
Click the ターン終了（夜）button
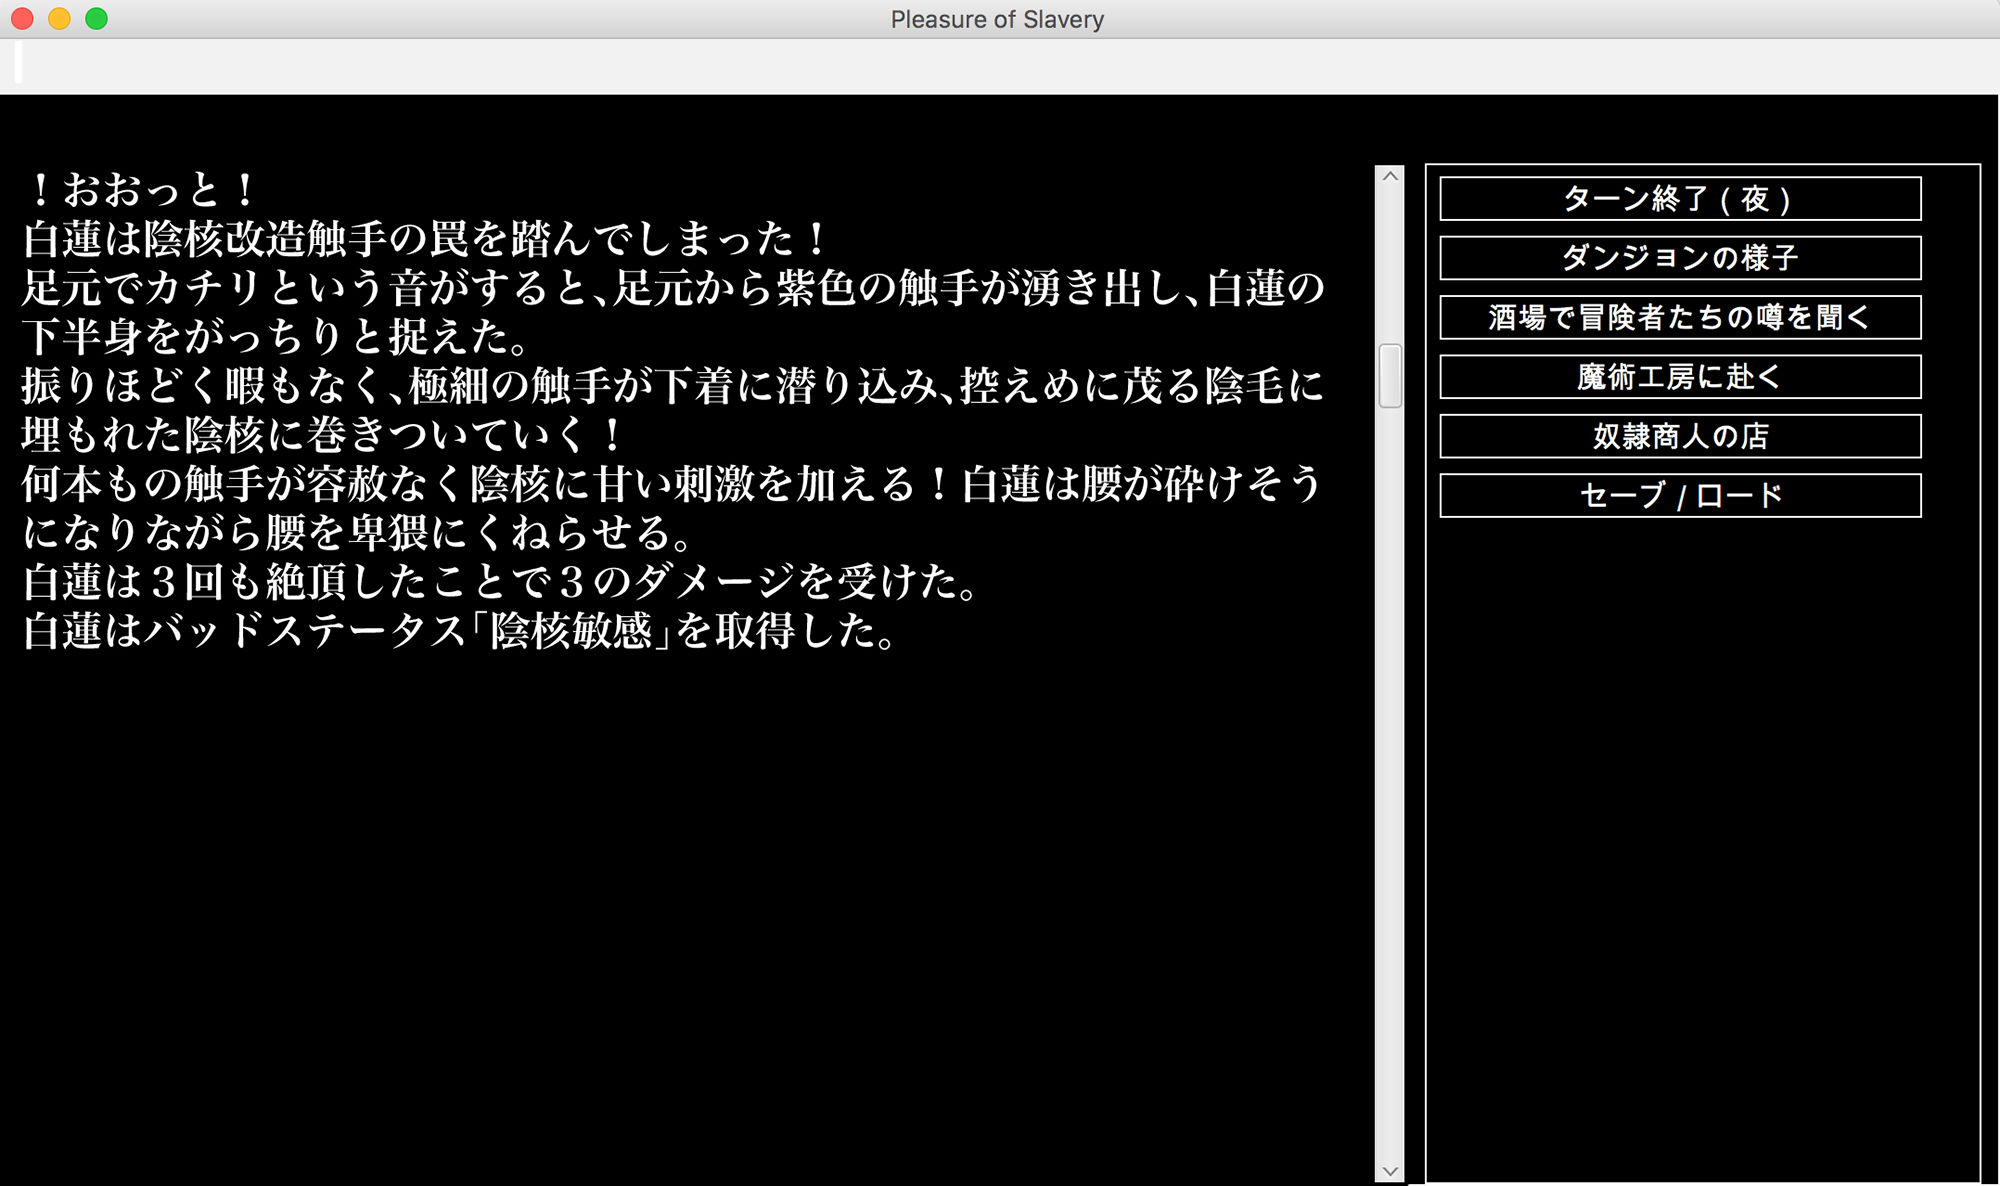click(1679, 199)
